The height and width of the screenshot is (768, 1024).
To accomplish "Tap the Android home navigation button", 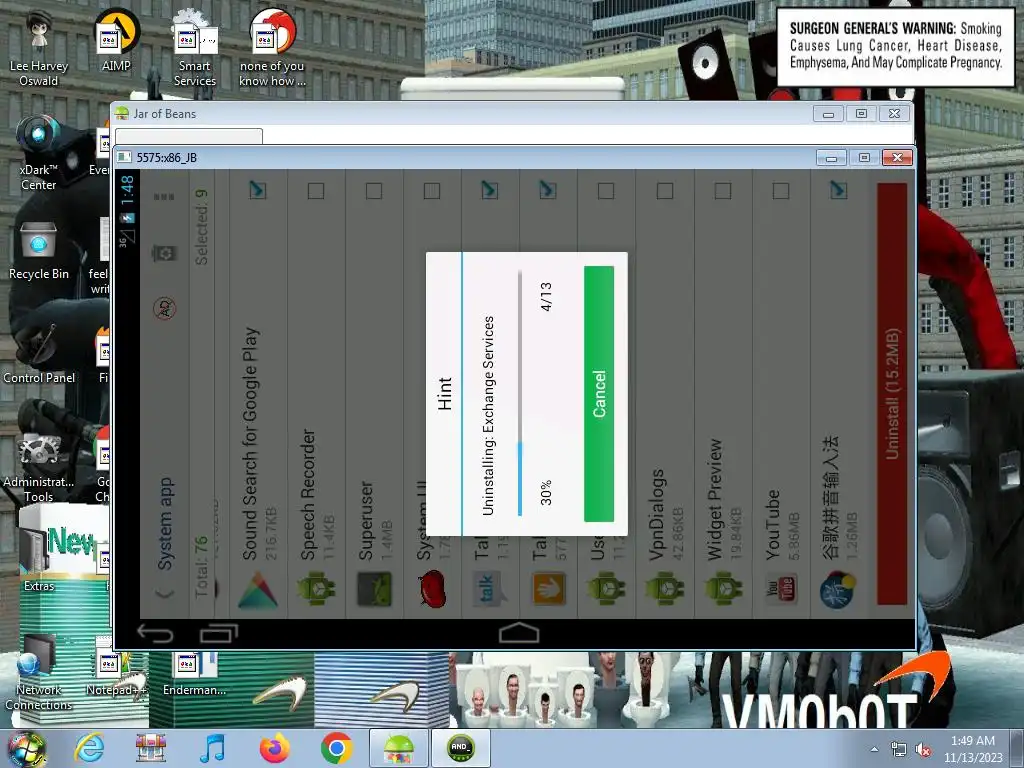I will [519, 633].
